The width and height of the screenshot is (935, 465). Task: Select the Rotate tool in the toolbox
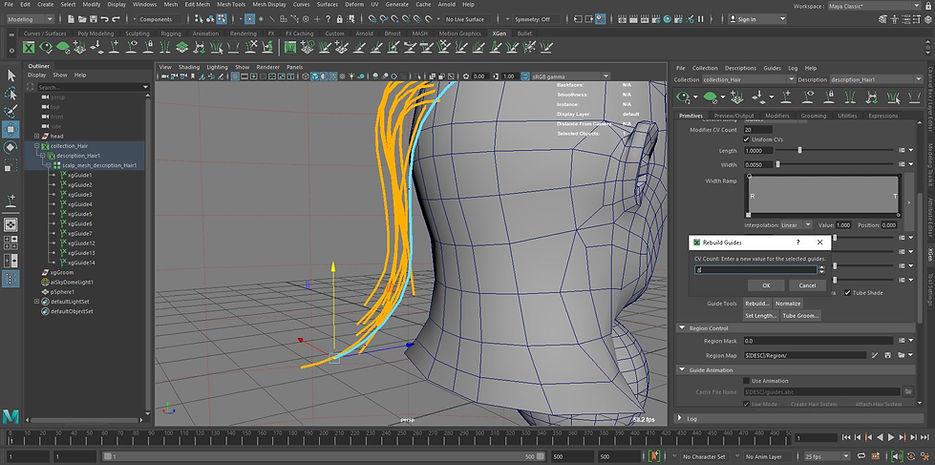(x=11, y=147)
